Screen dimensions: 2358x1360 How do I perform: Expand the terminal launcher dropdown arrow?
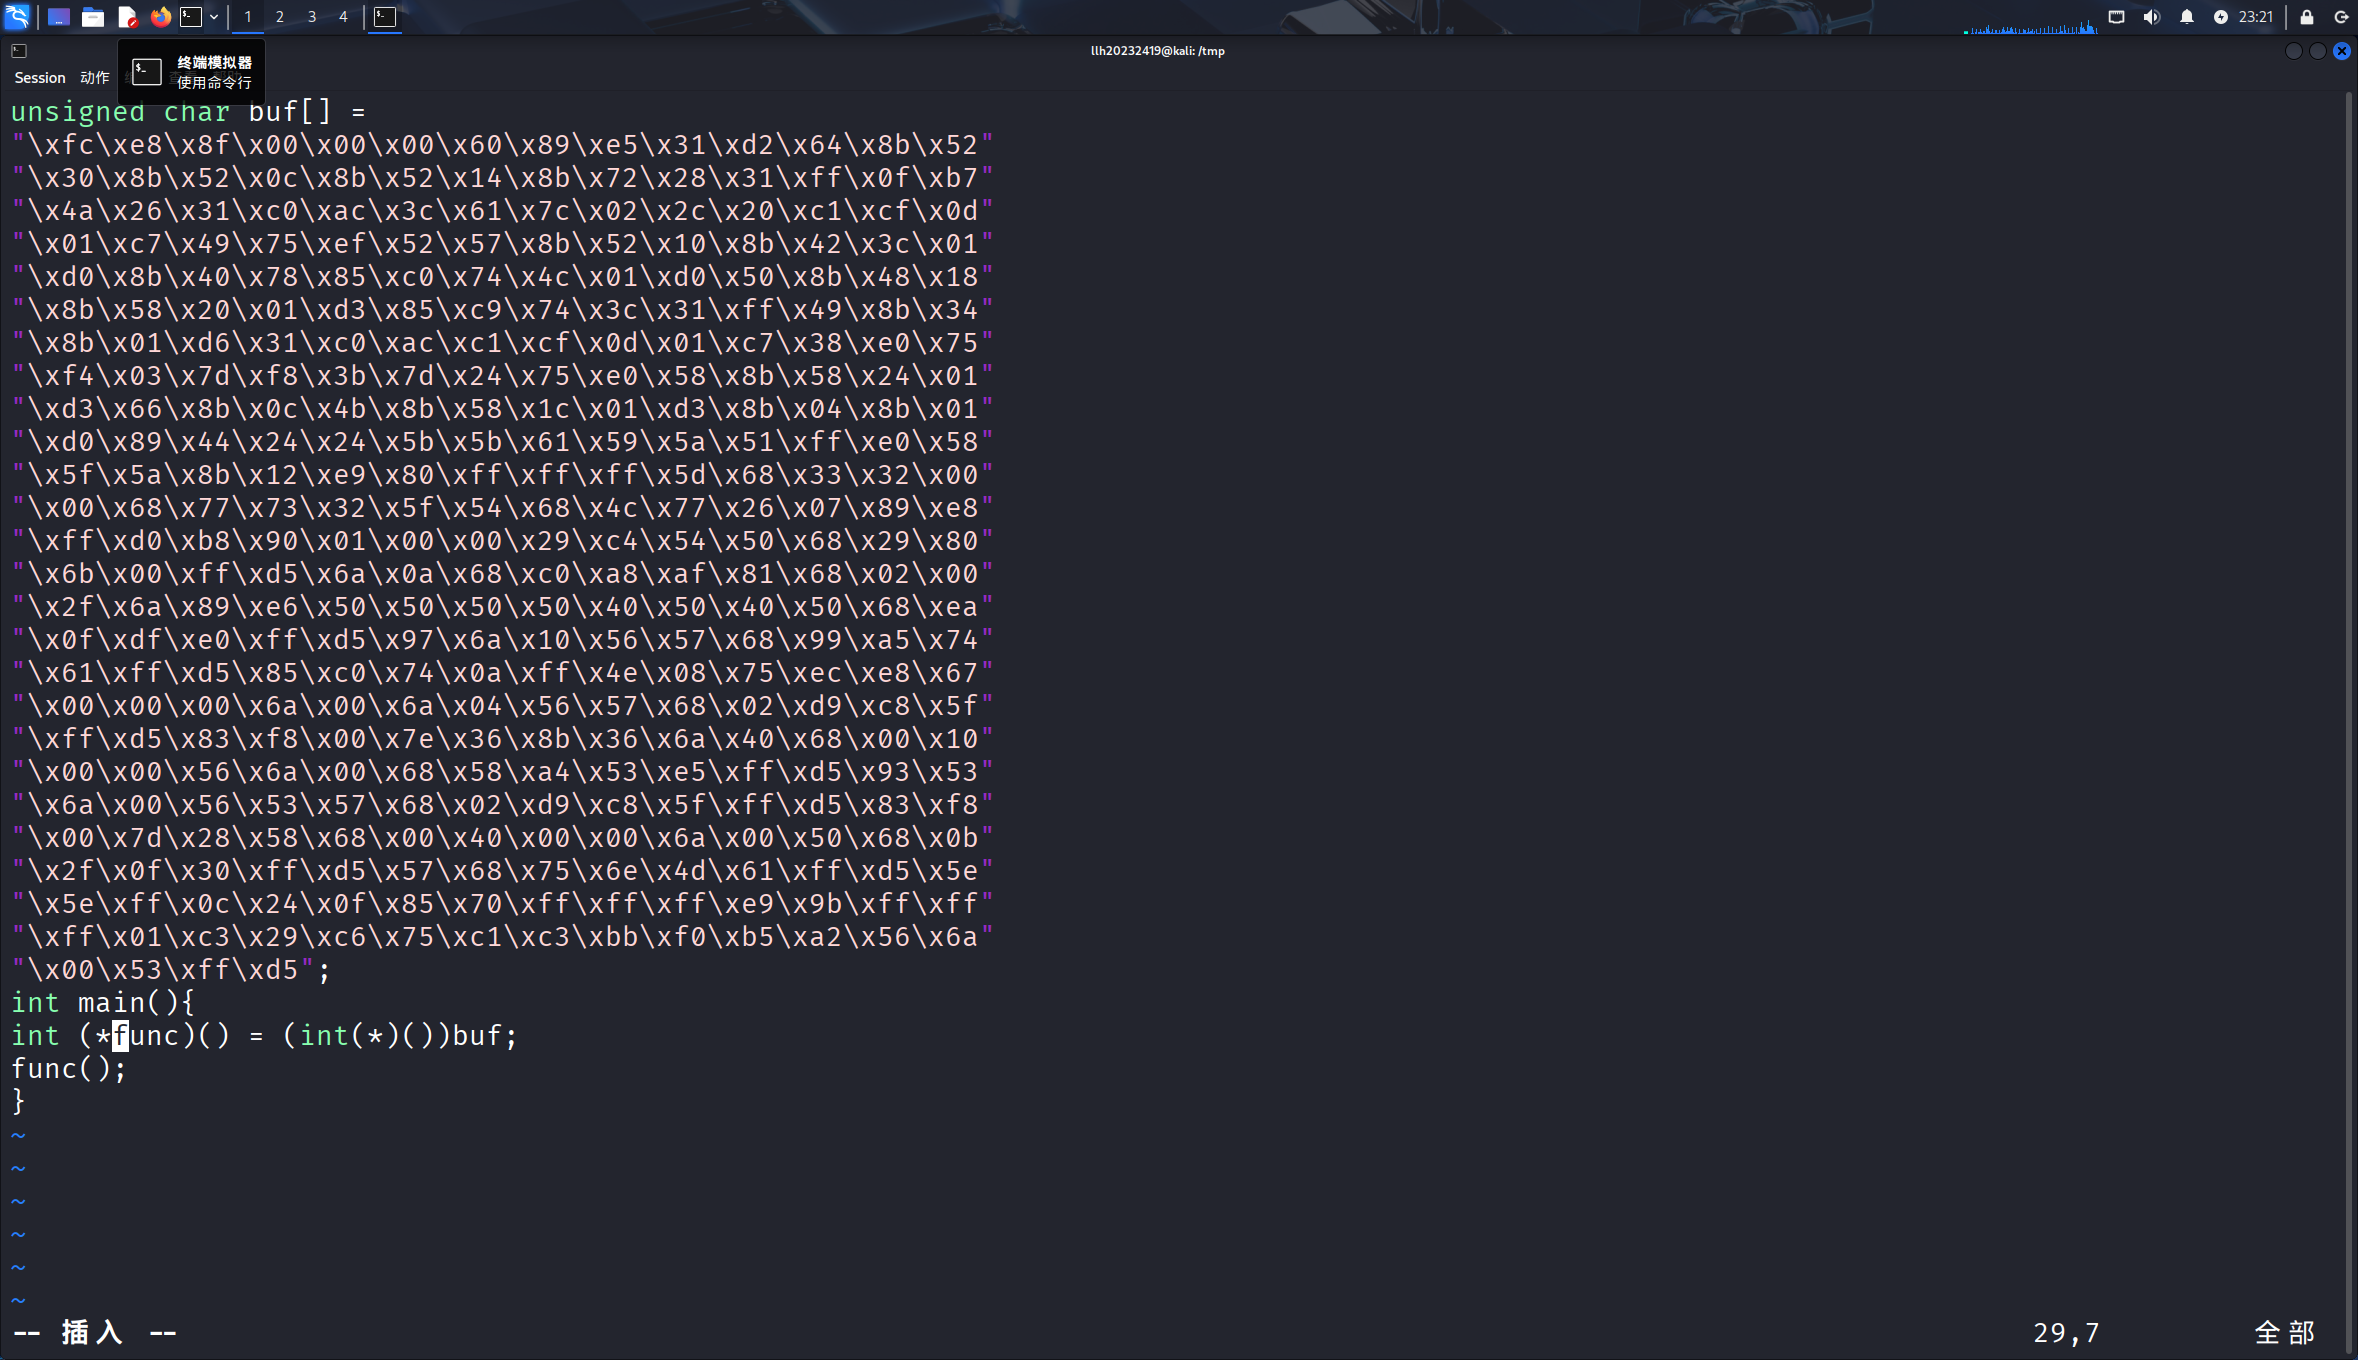pyautogui.click(x=214, y=16)
